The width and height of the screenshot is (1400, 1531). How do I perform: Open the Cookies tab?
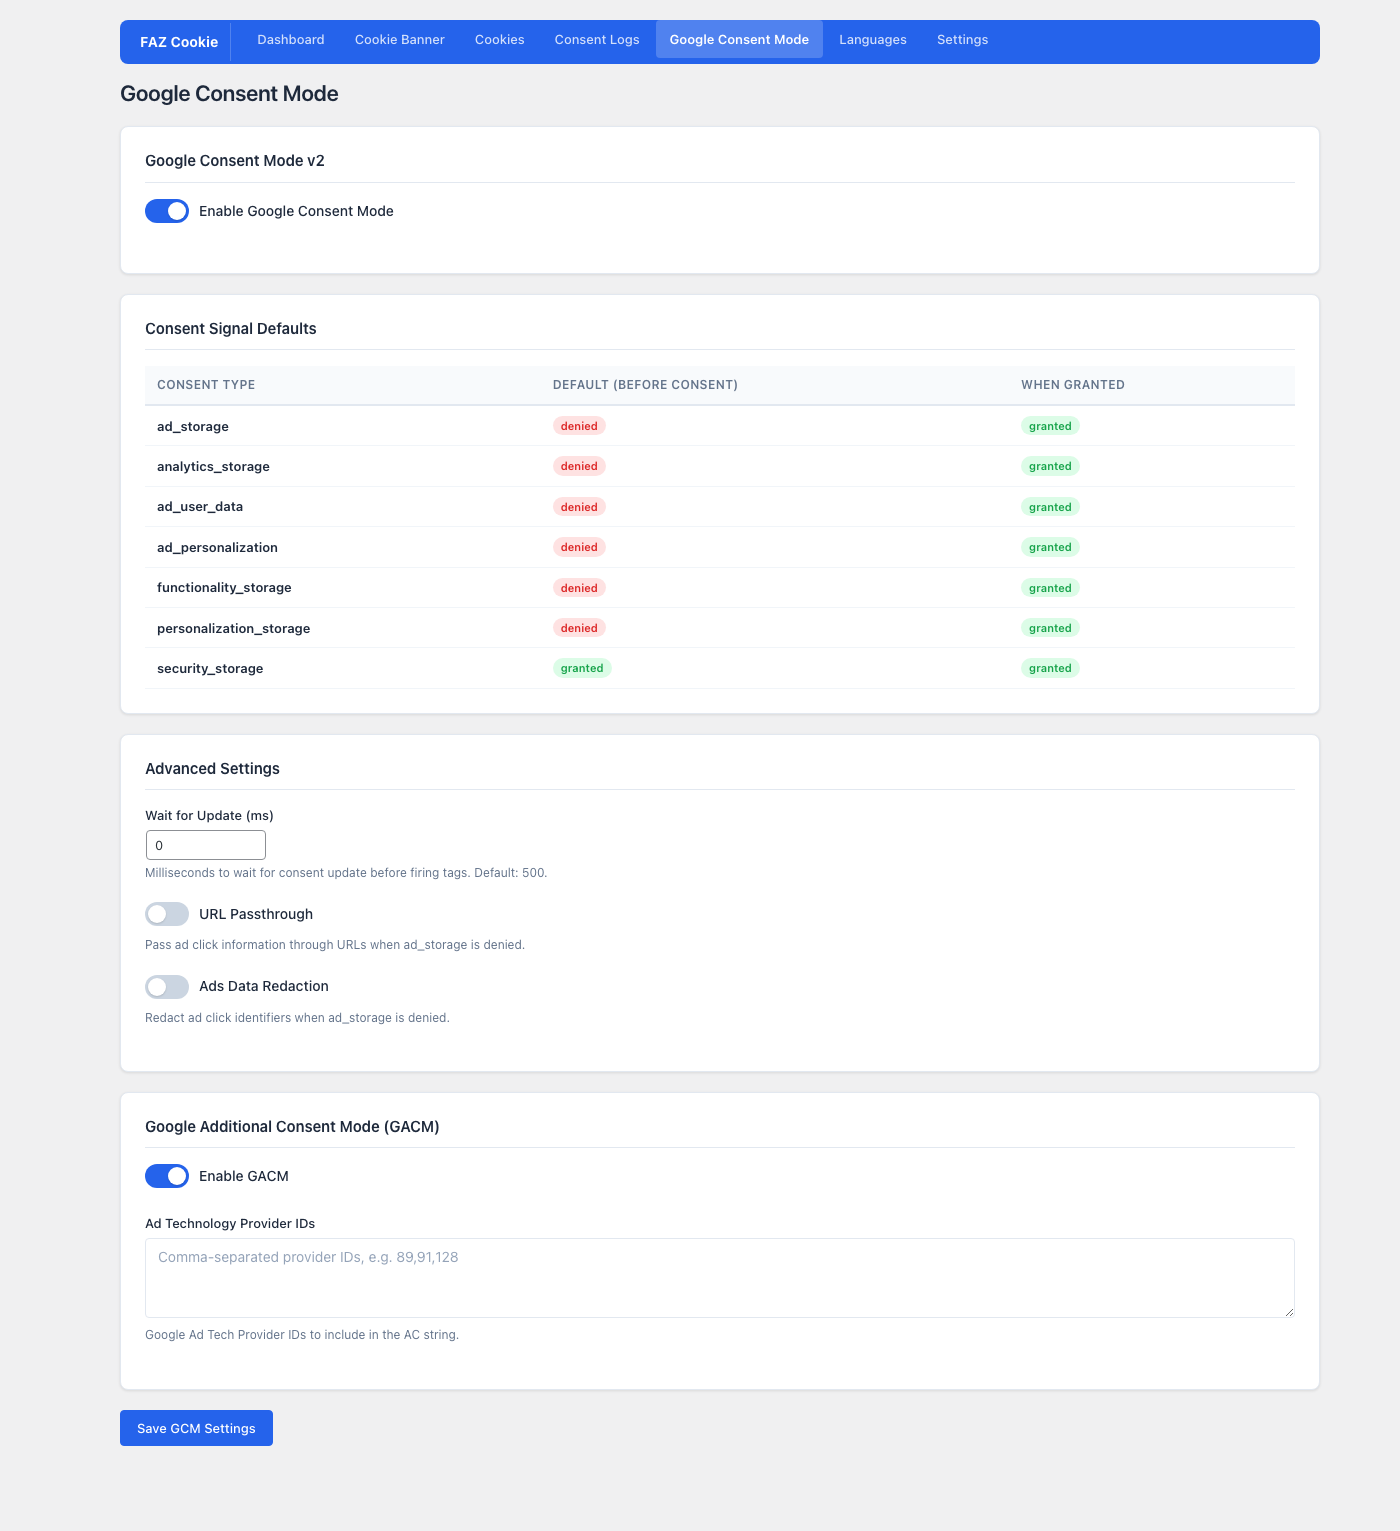[x=500, y=40]
